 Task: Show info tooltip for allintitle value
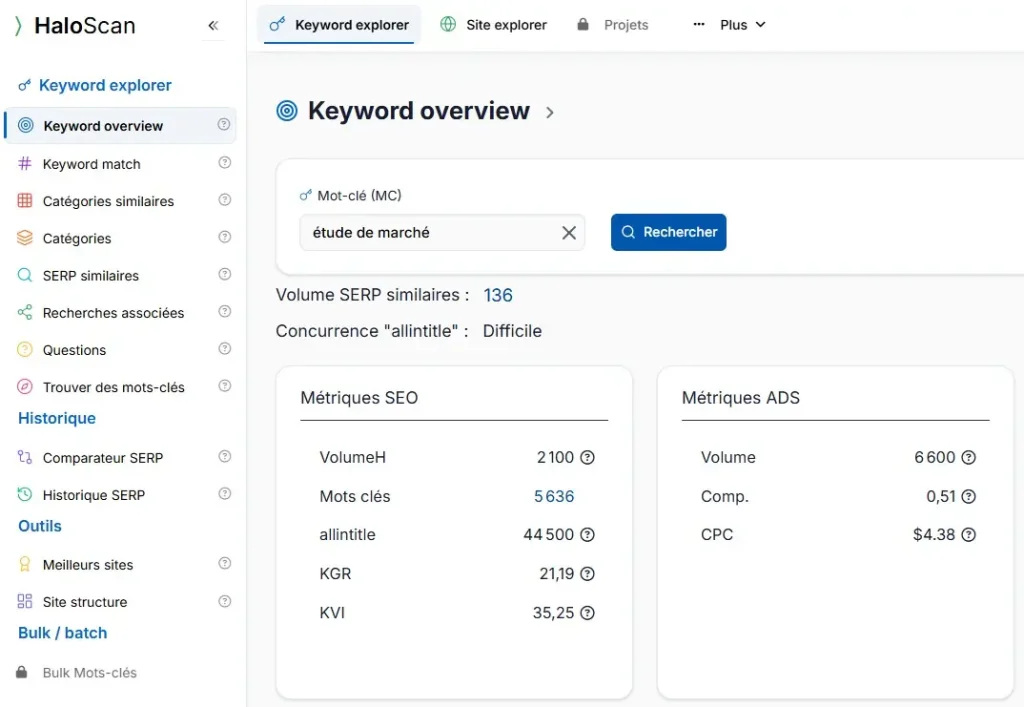pos(588,535)
